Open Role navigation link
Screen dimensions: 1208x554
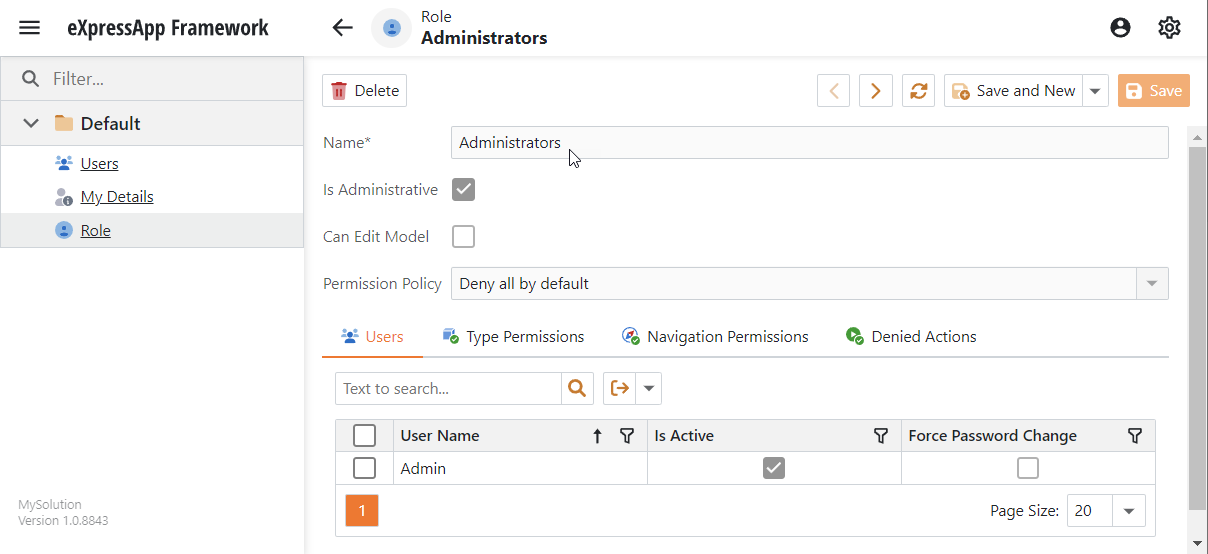point(96,230)
